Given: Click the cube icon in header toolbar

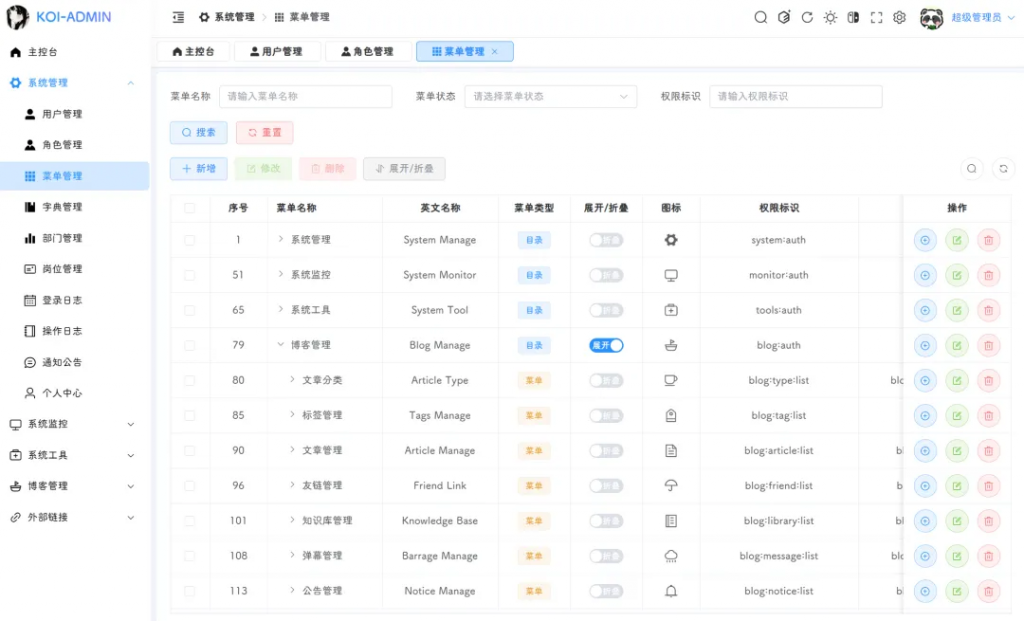Looking at the screenshot, I should [x=784, y=18].
